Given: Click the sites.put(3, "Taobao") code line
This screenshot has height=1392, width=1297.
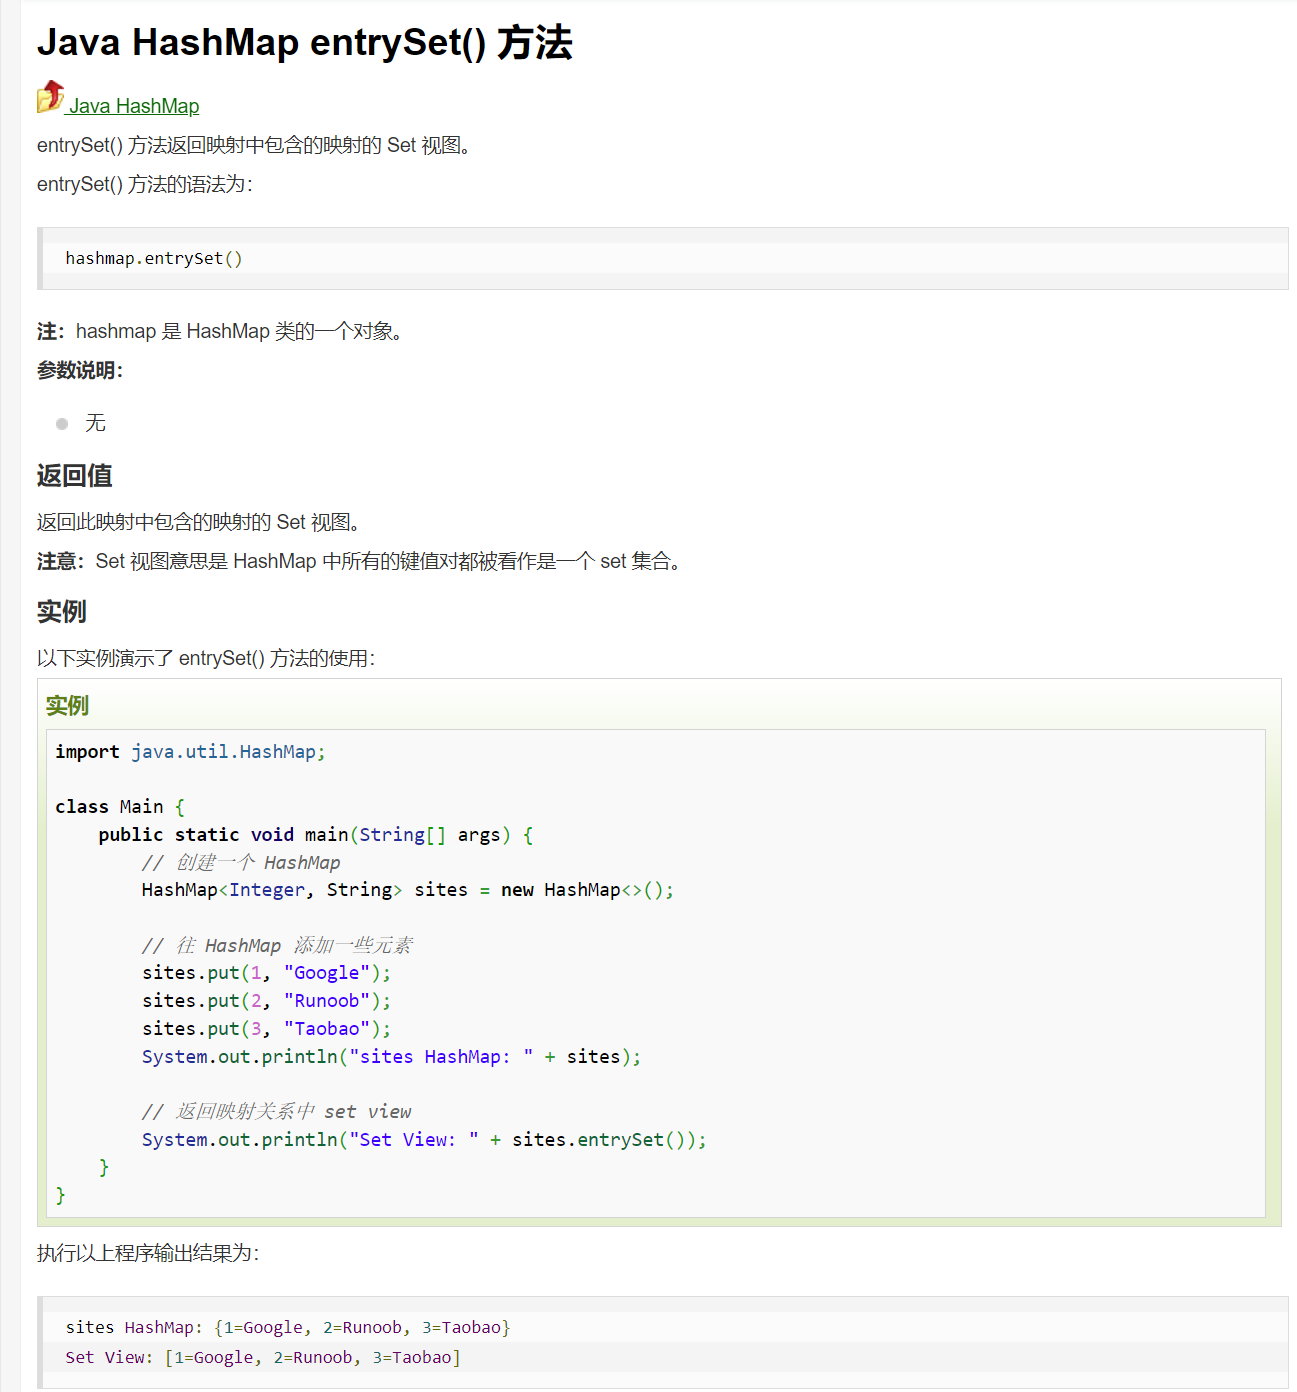Looking at the screenshot, I should (265, 1028).
